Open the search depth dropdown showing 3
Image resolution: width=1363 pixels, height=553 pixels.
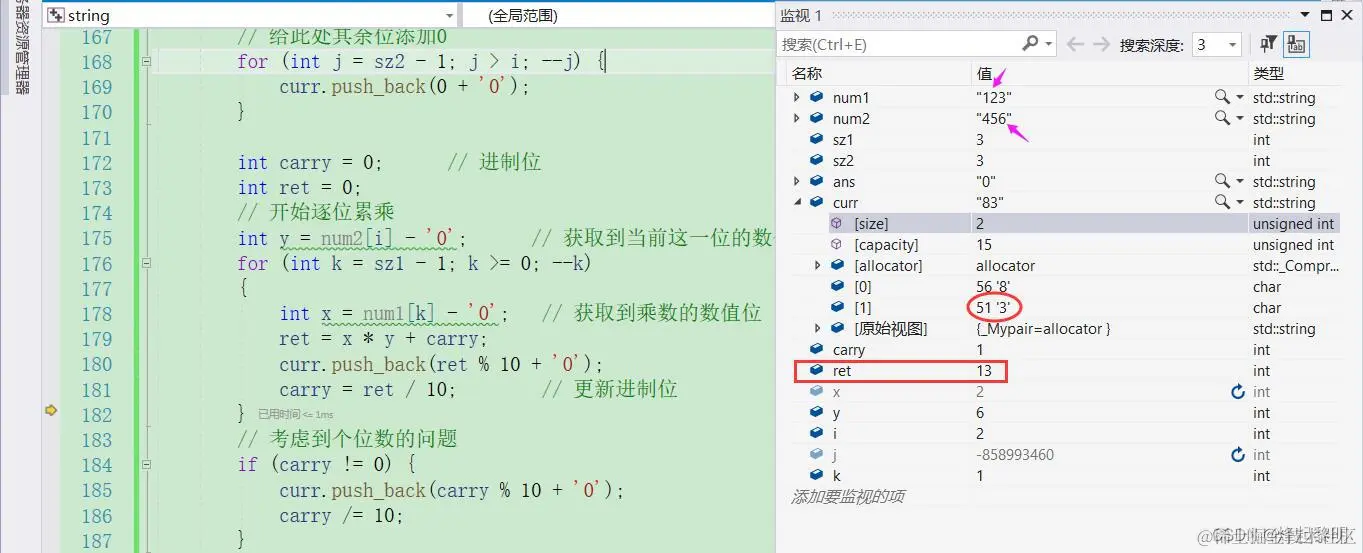[x=1217, y=45]
